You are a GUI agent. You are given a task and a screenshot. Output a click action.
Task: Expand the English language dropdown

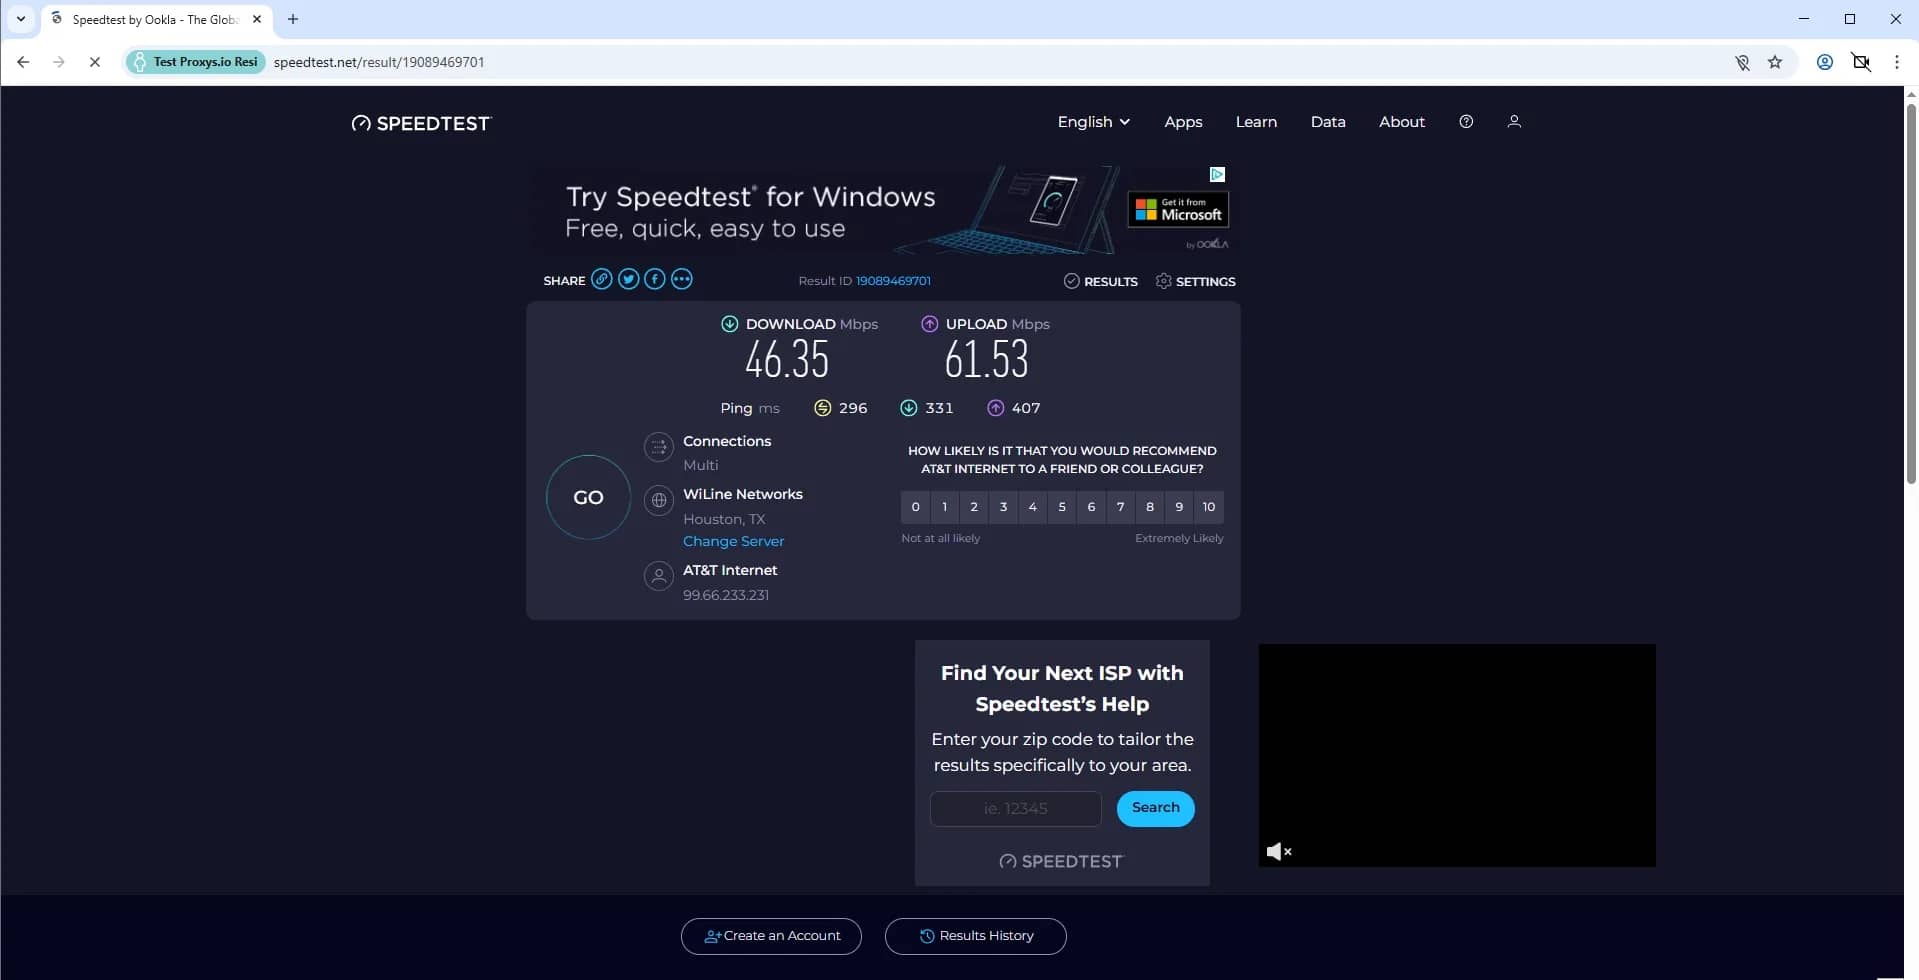(x=1093, y=121)
